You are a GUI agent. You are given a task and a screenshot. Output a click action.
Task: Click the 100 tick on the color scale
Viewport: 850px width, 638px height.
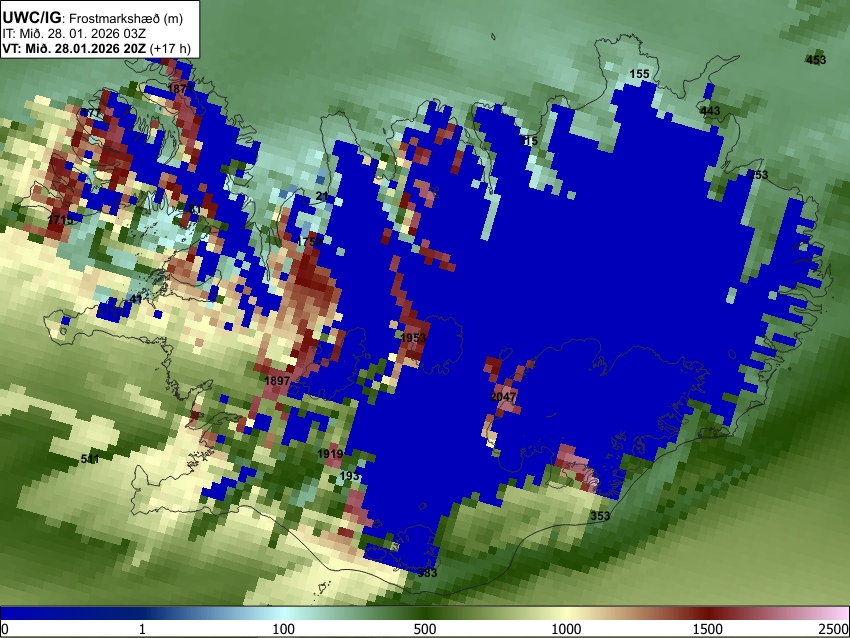coord(284,629)
